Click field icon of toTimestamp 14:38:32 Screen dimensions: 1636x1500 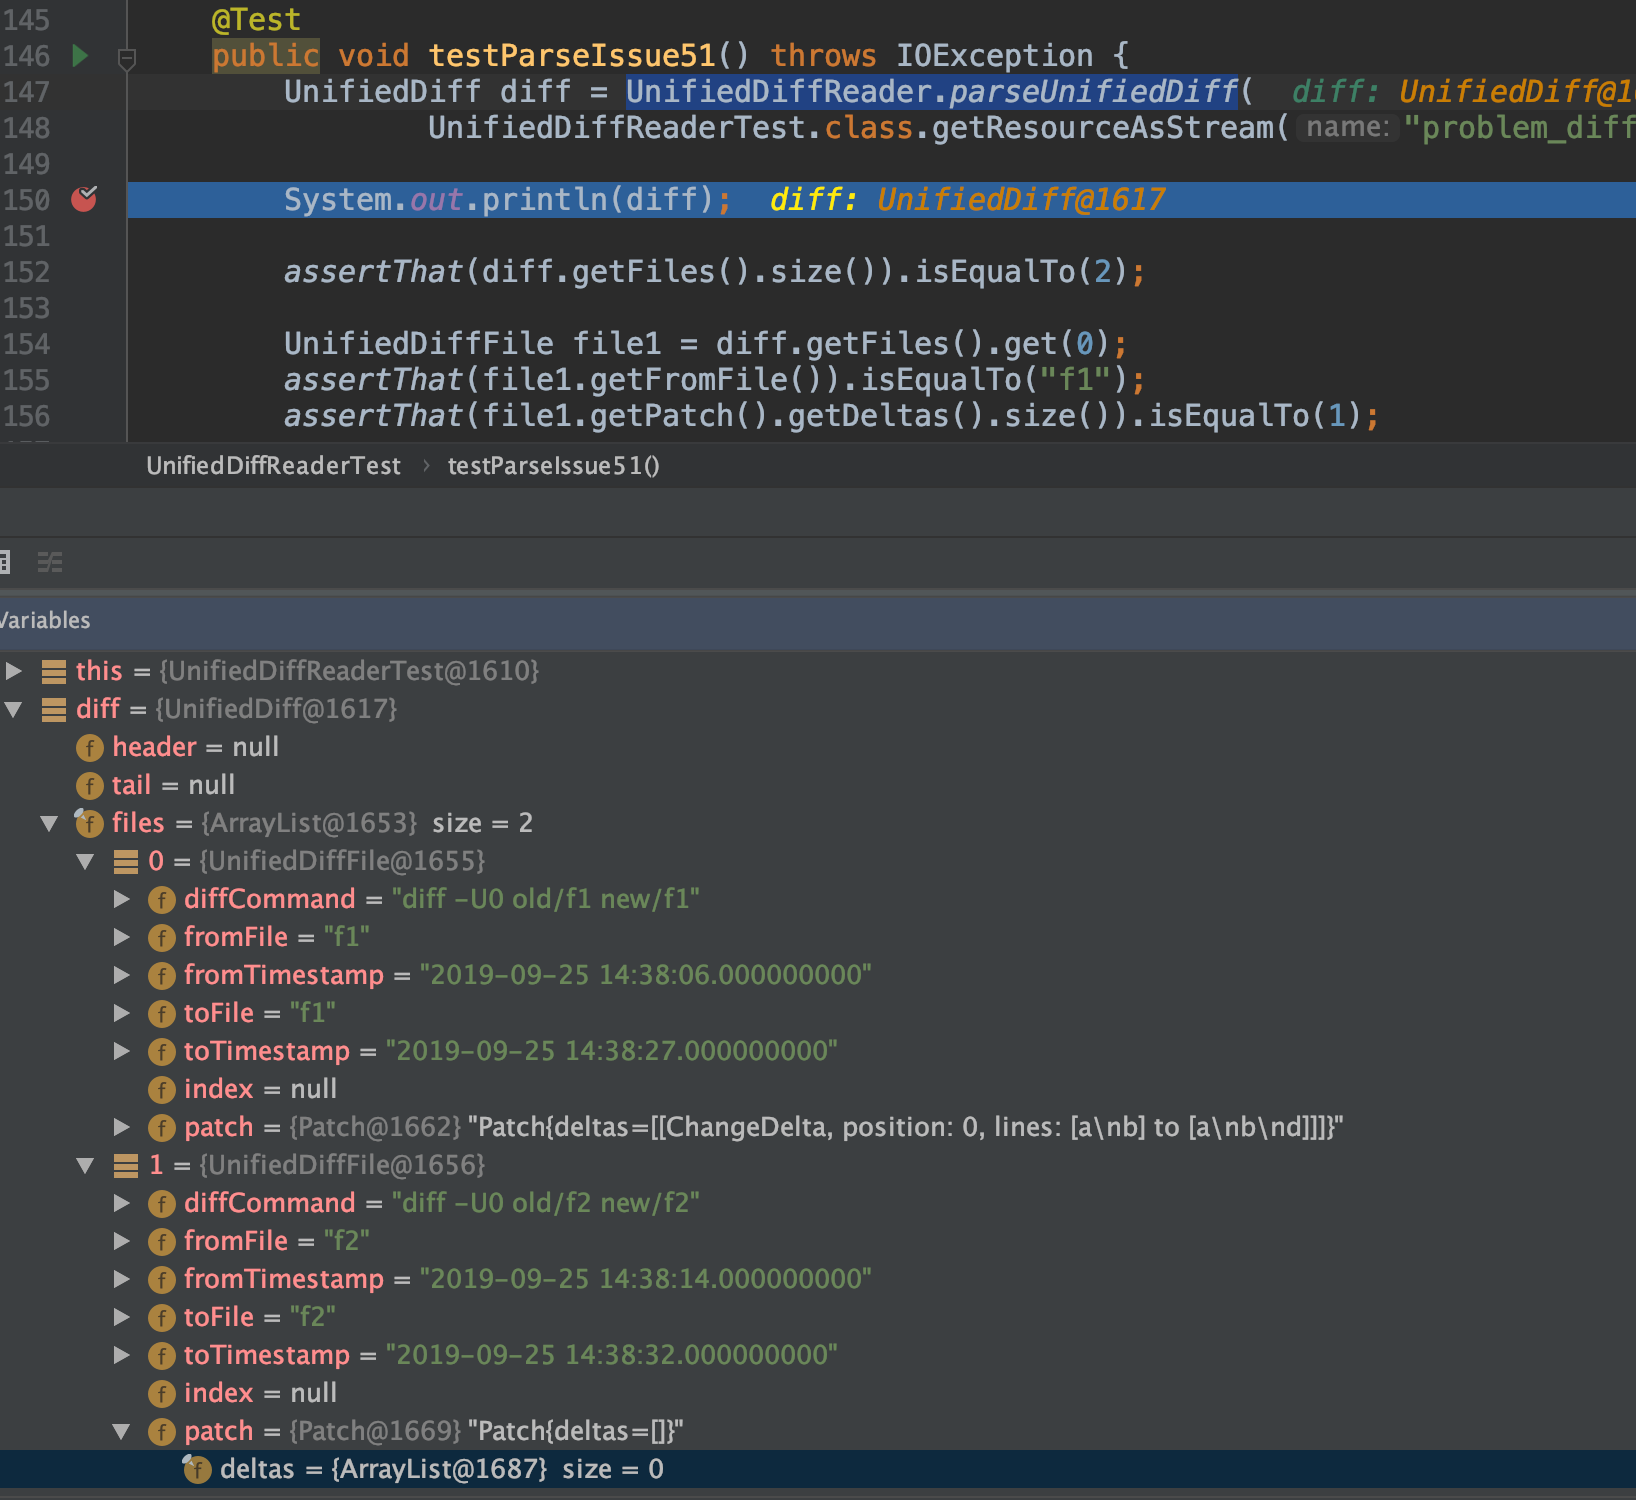coord(162,1355)
